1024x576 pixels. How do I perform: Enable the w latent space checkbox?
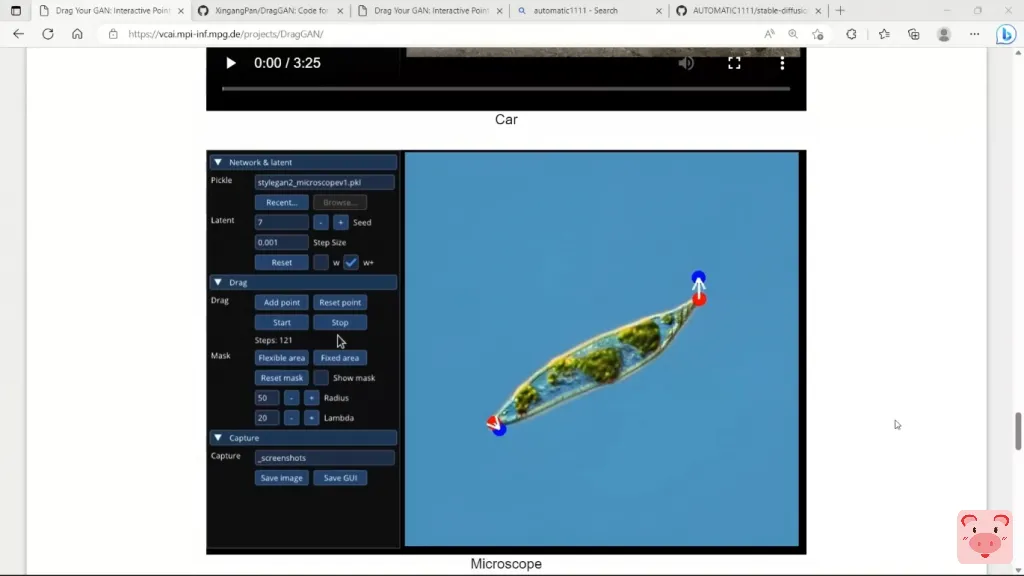coord(321,262)
